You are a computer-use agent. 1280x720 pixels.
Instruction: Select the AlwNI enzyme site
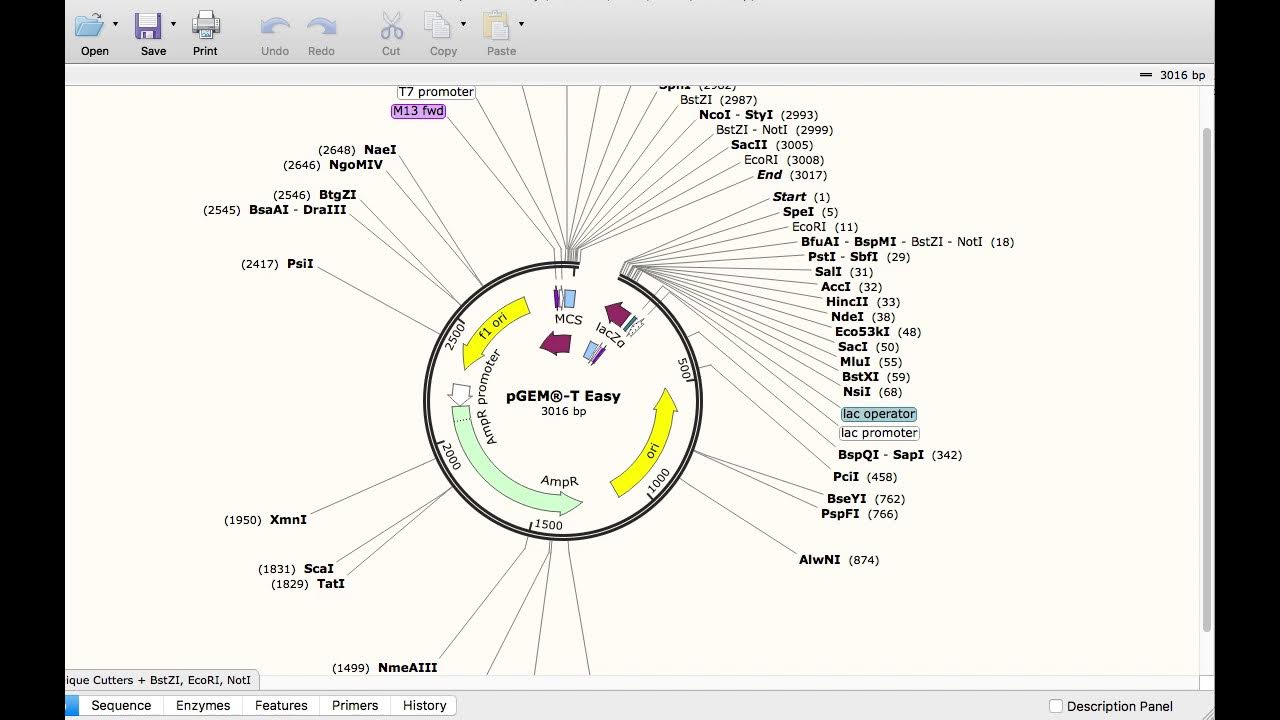[819, 560]
